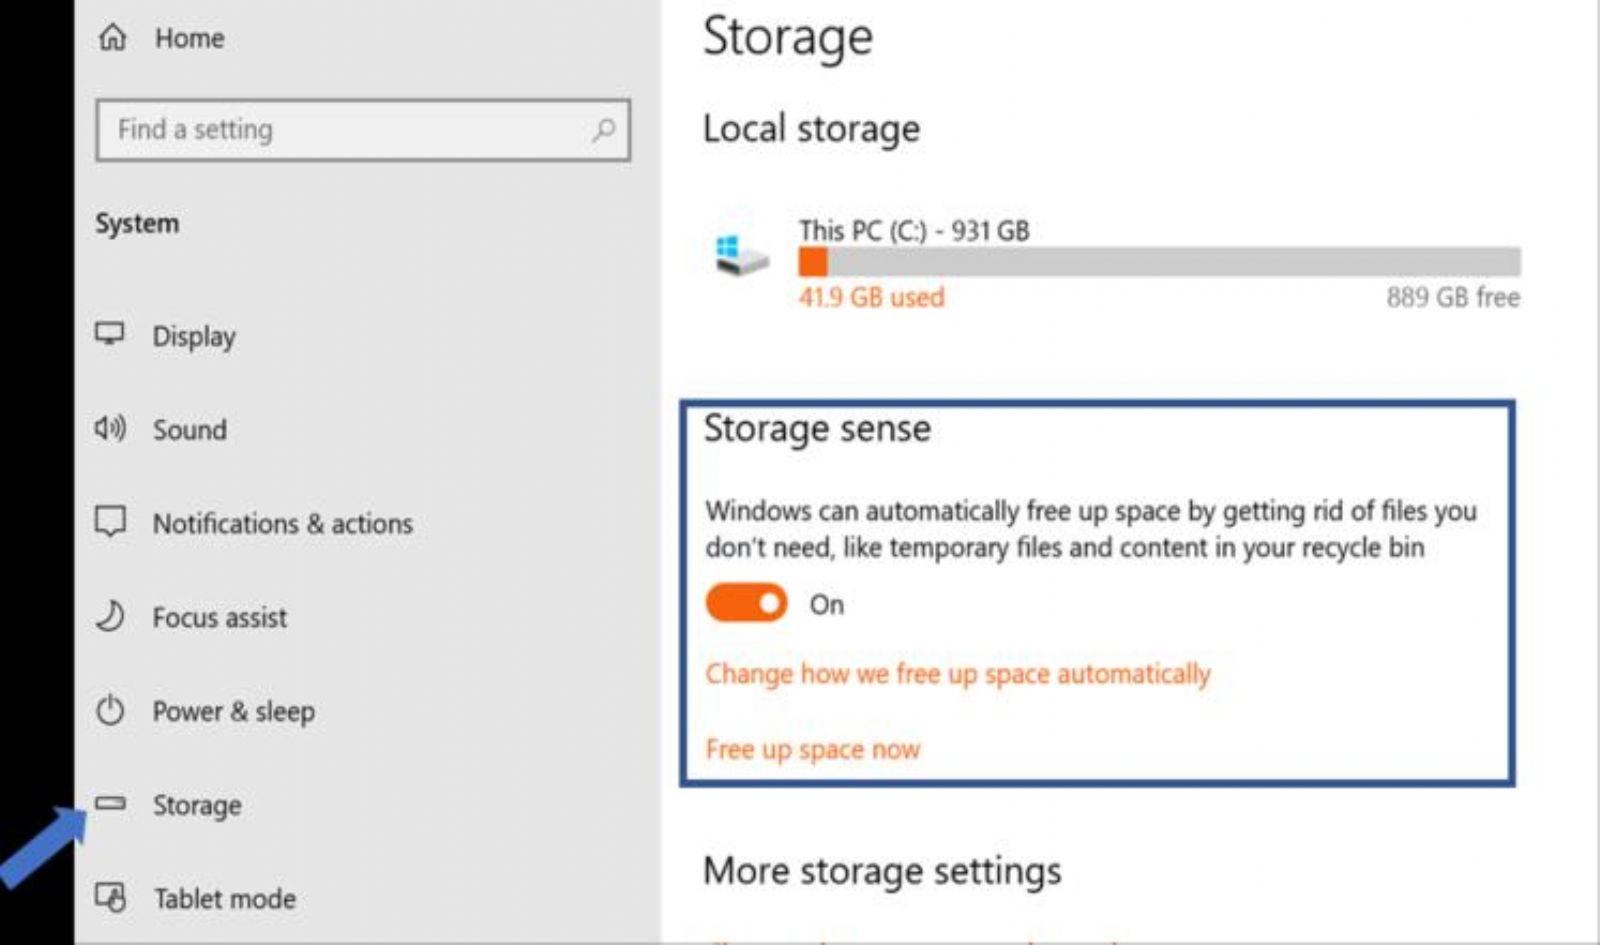The height and width of the screenshot is (945, 1600).
Task: Click the Notifications speech bubble icon
Action: click(x=110, y=522)
